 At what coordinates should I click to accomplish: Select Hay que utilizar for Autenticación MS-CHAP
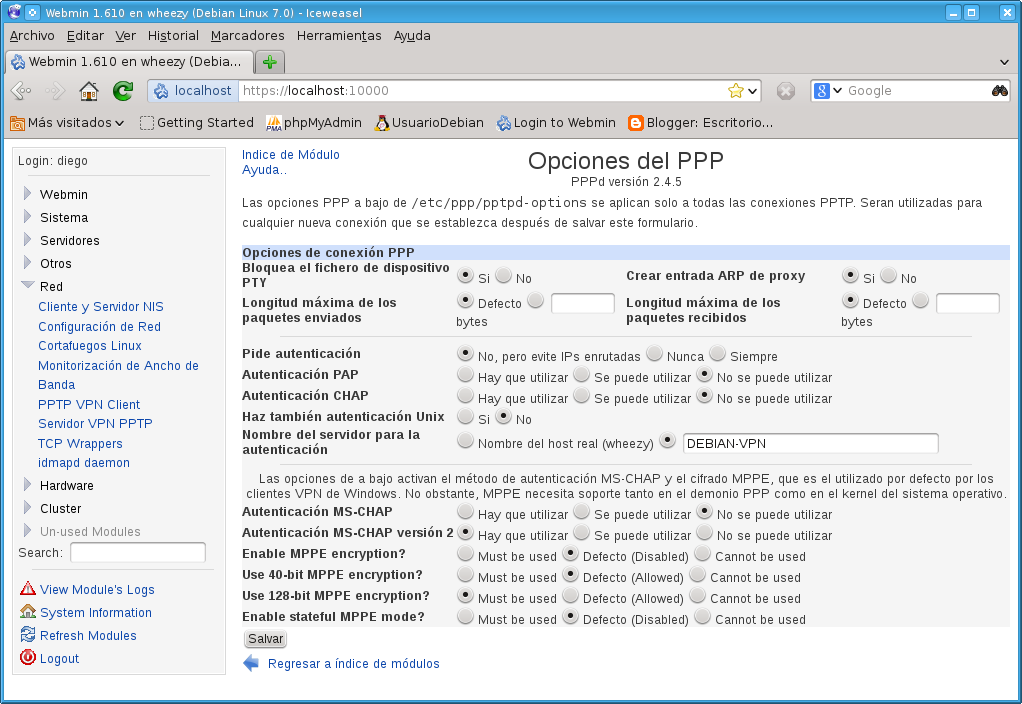tap(465, 511)
